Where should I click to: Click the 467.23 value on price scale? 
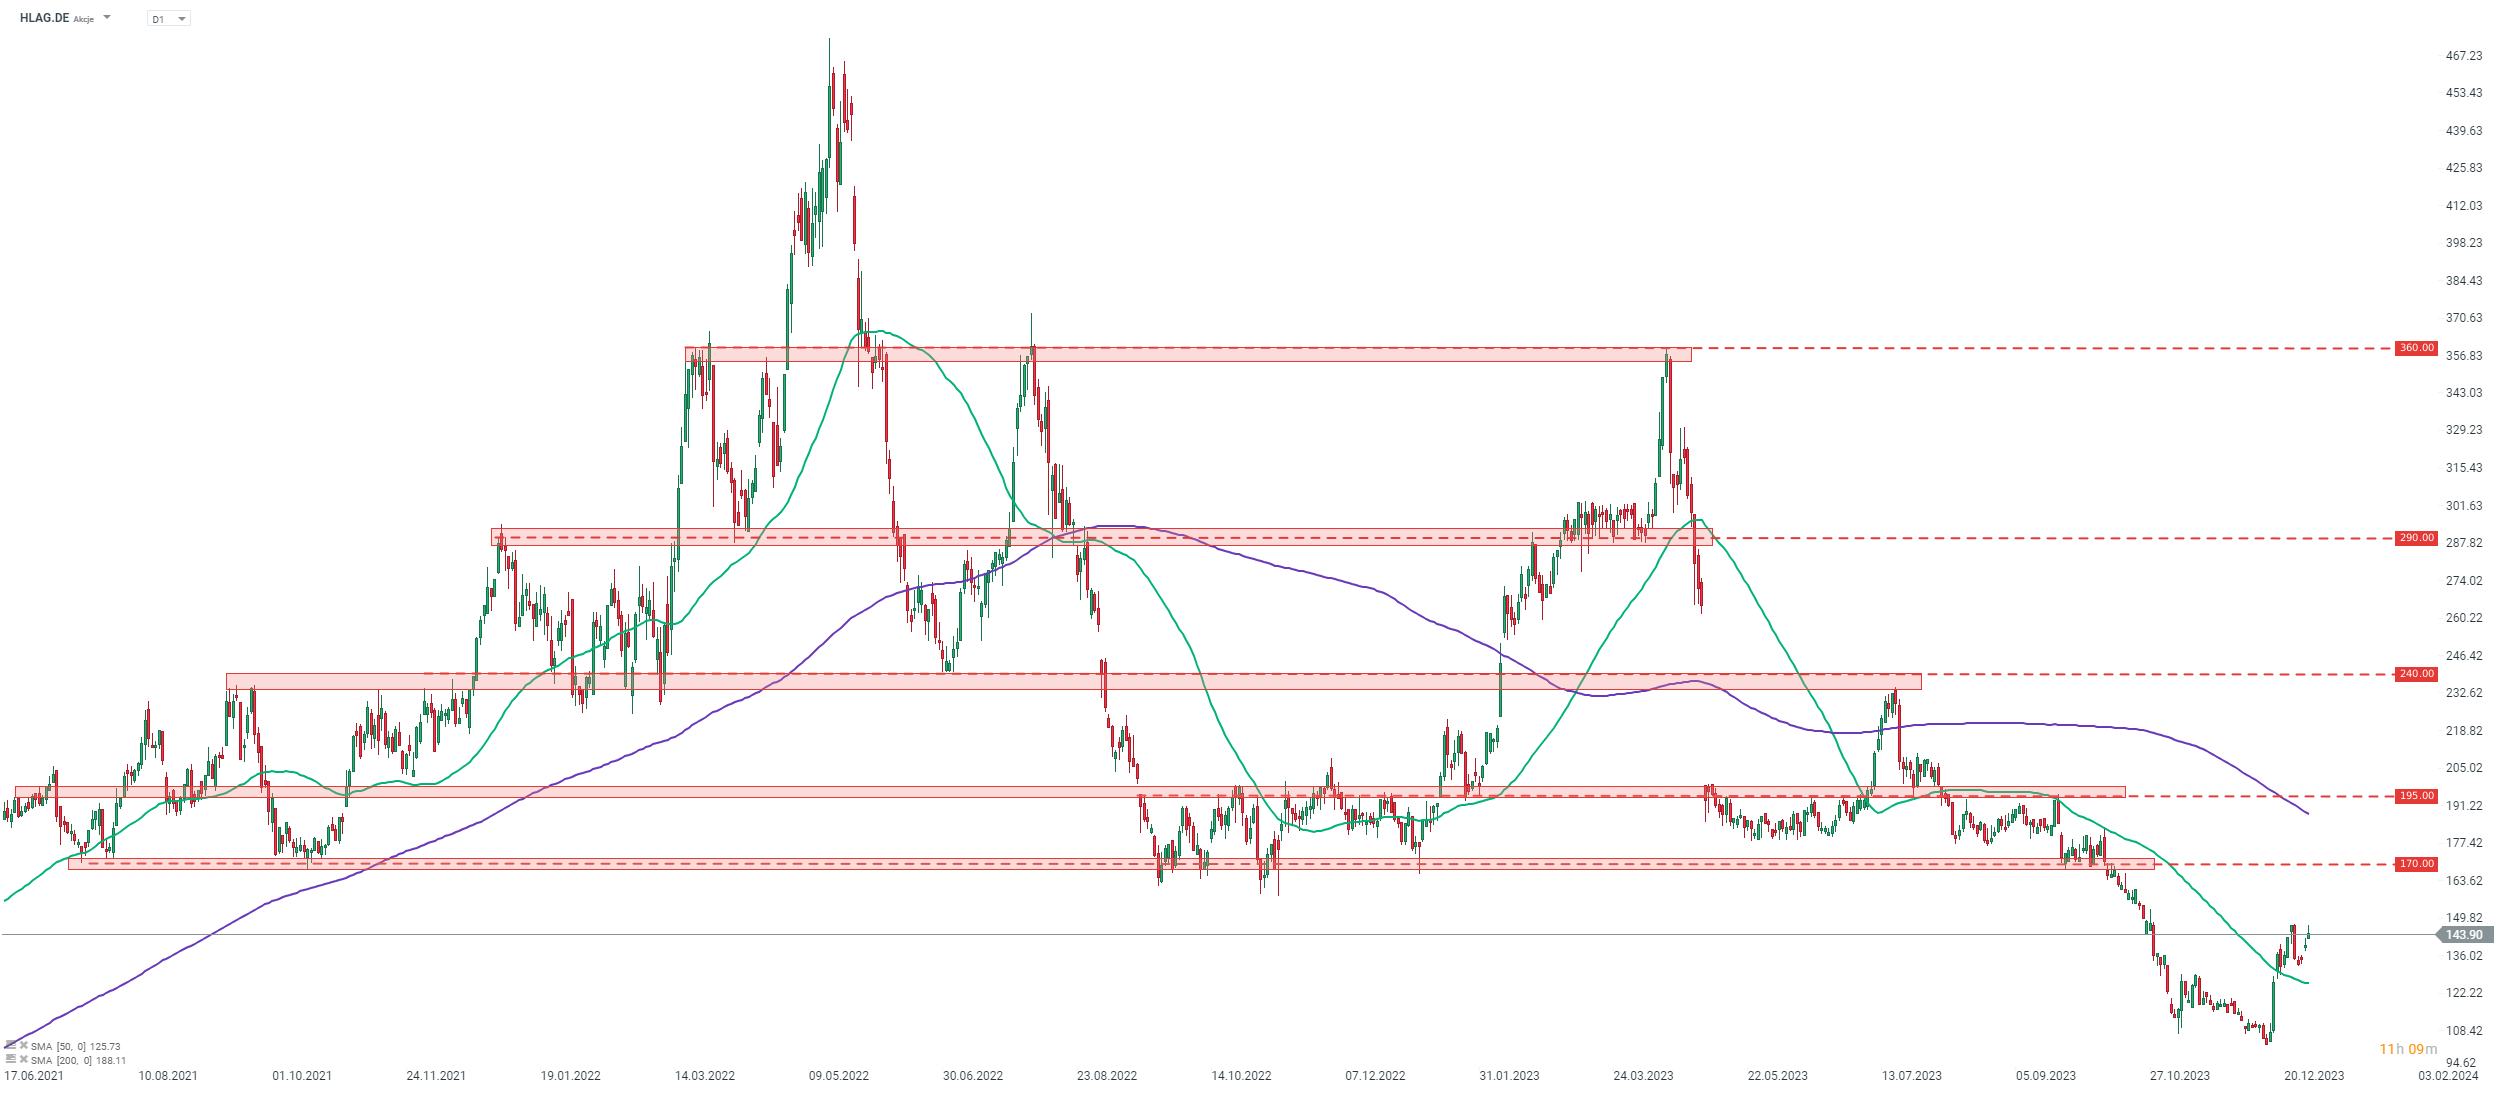click(x=2463, y=56)
